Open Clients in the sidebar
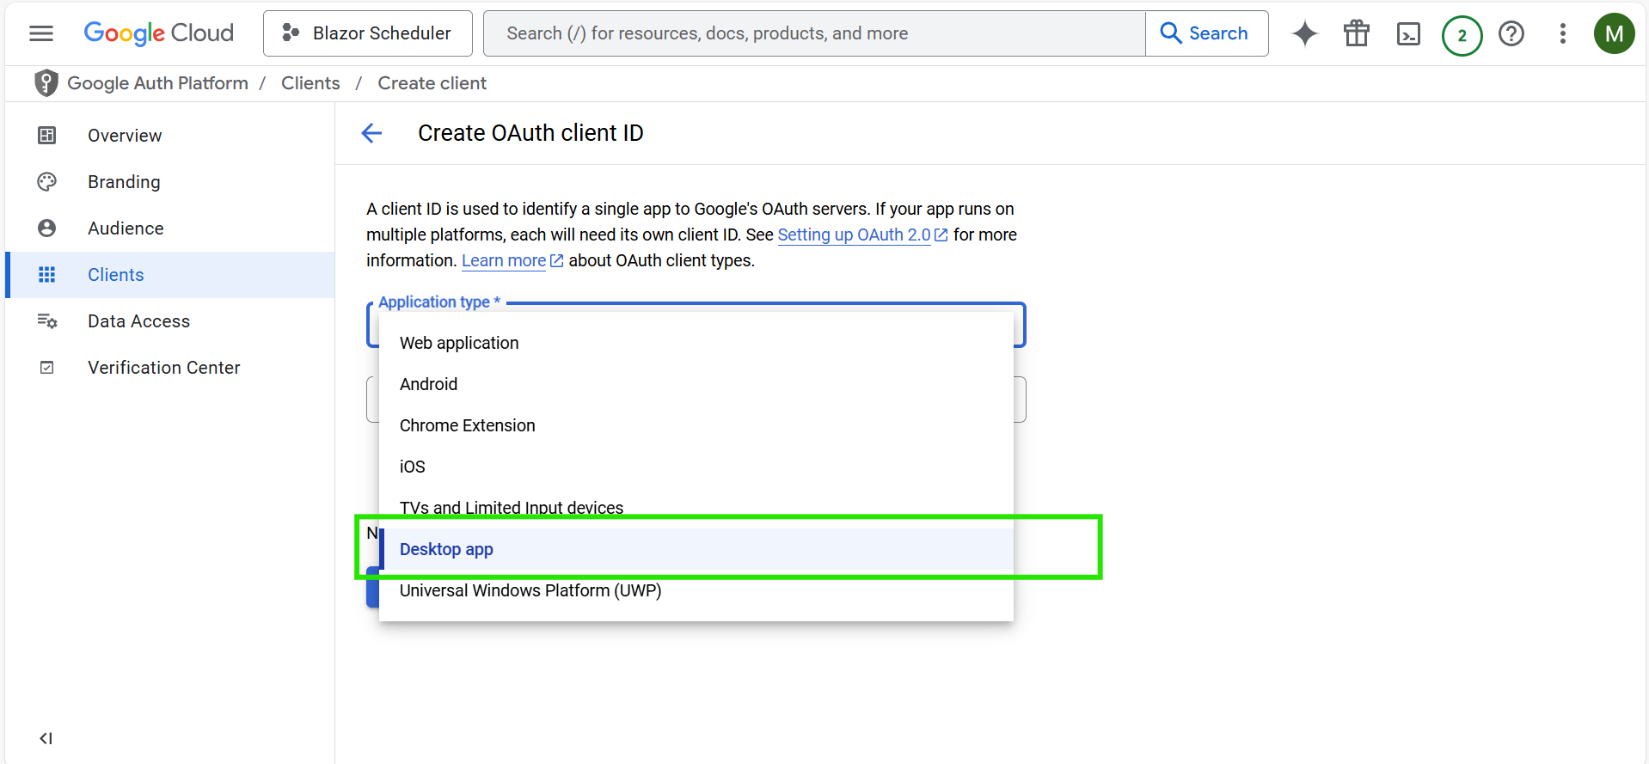Image resolution: width=1649 pixels, height=764 pixels. coord(170,275)
